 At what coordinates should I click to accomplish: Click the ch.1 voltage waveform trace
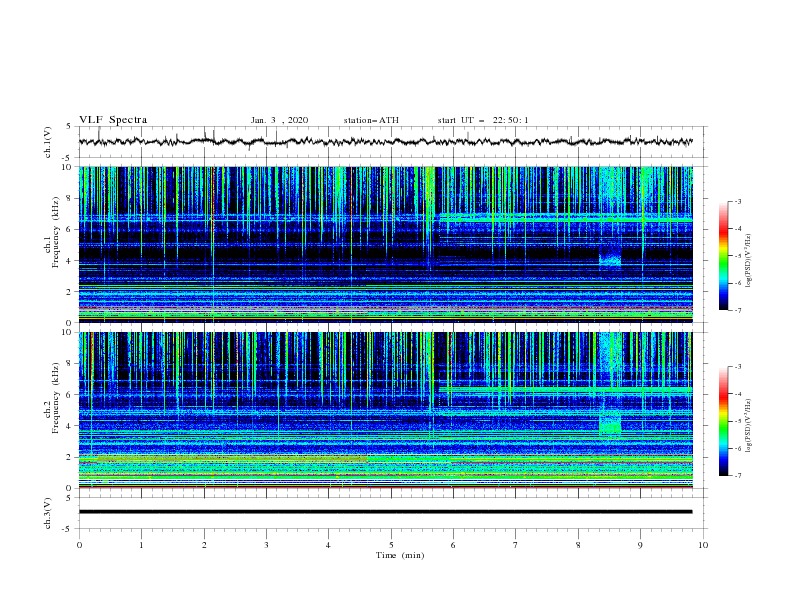click(x=385, y=141)
